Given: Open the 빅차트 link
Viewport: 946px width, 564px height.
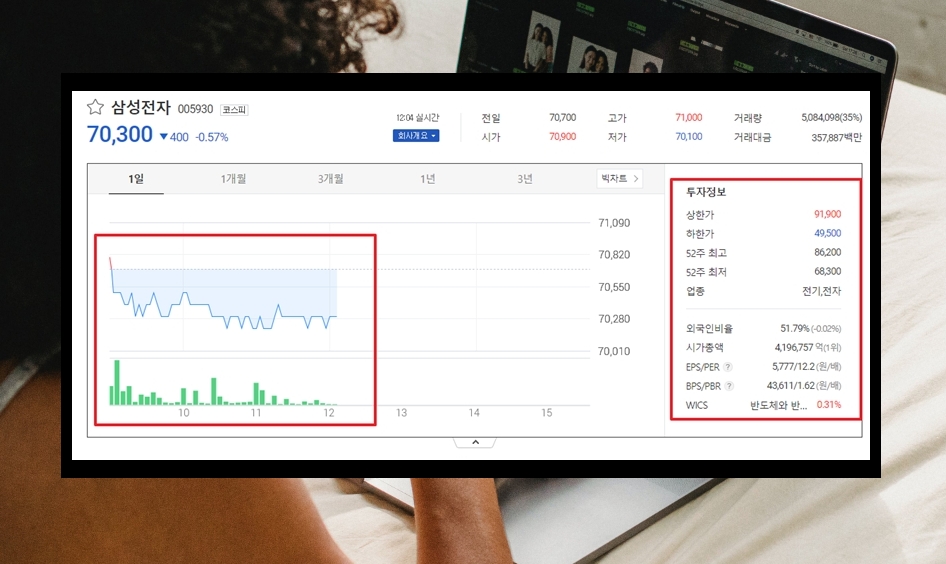Looking at the screenshot, I should click(x=620, y=179).
